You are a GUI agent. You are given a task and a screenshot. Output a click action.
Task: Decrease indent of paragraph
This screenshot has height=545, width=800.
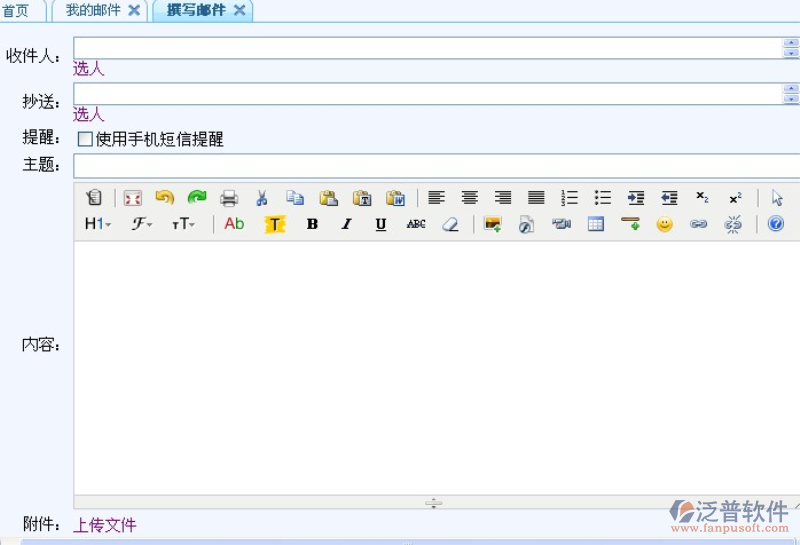669,197
